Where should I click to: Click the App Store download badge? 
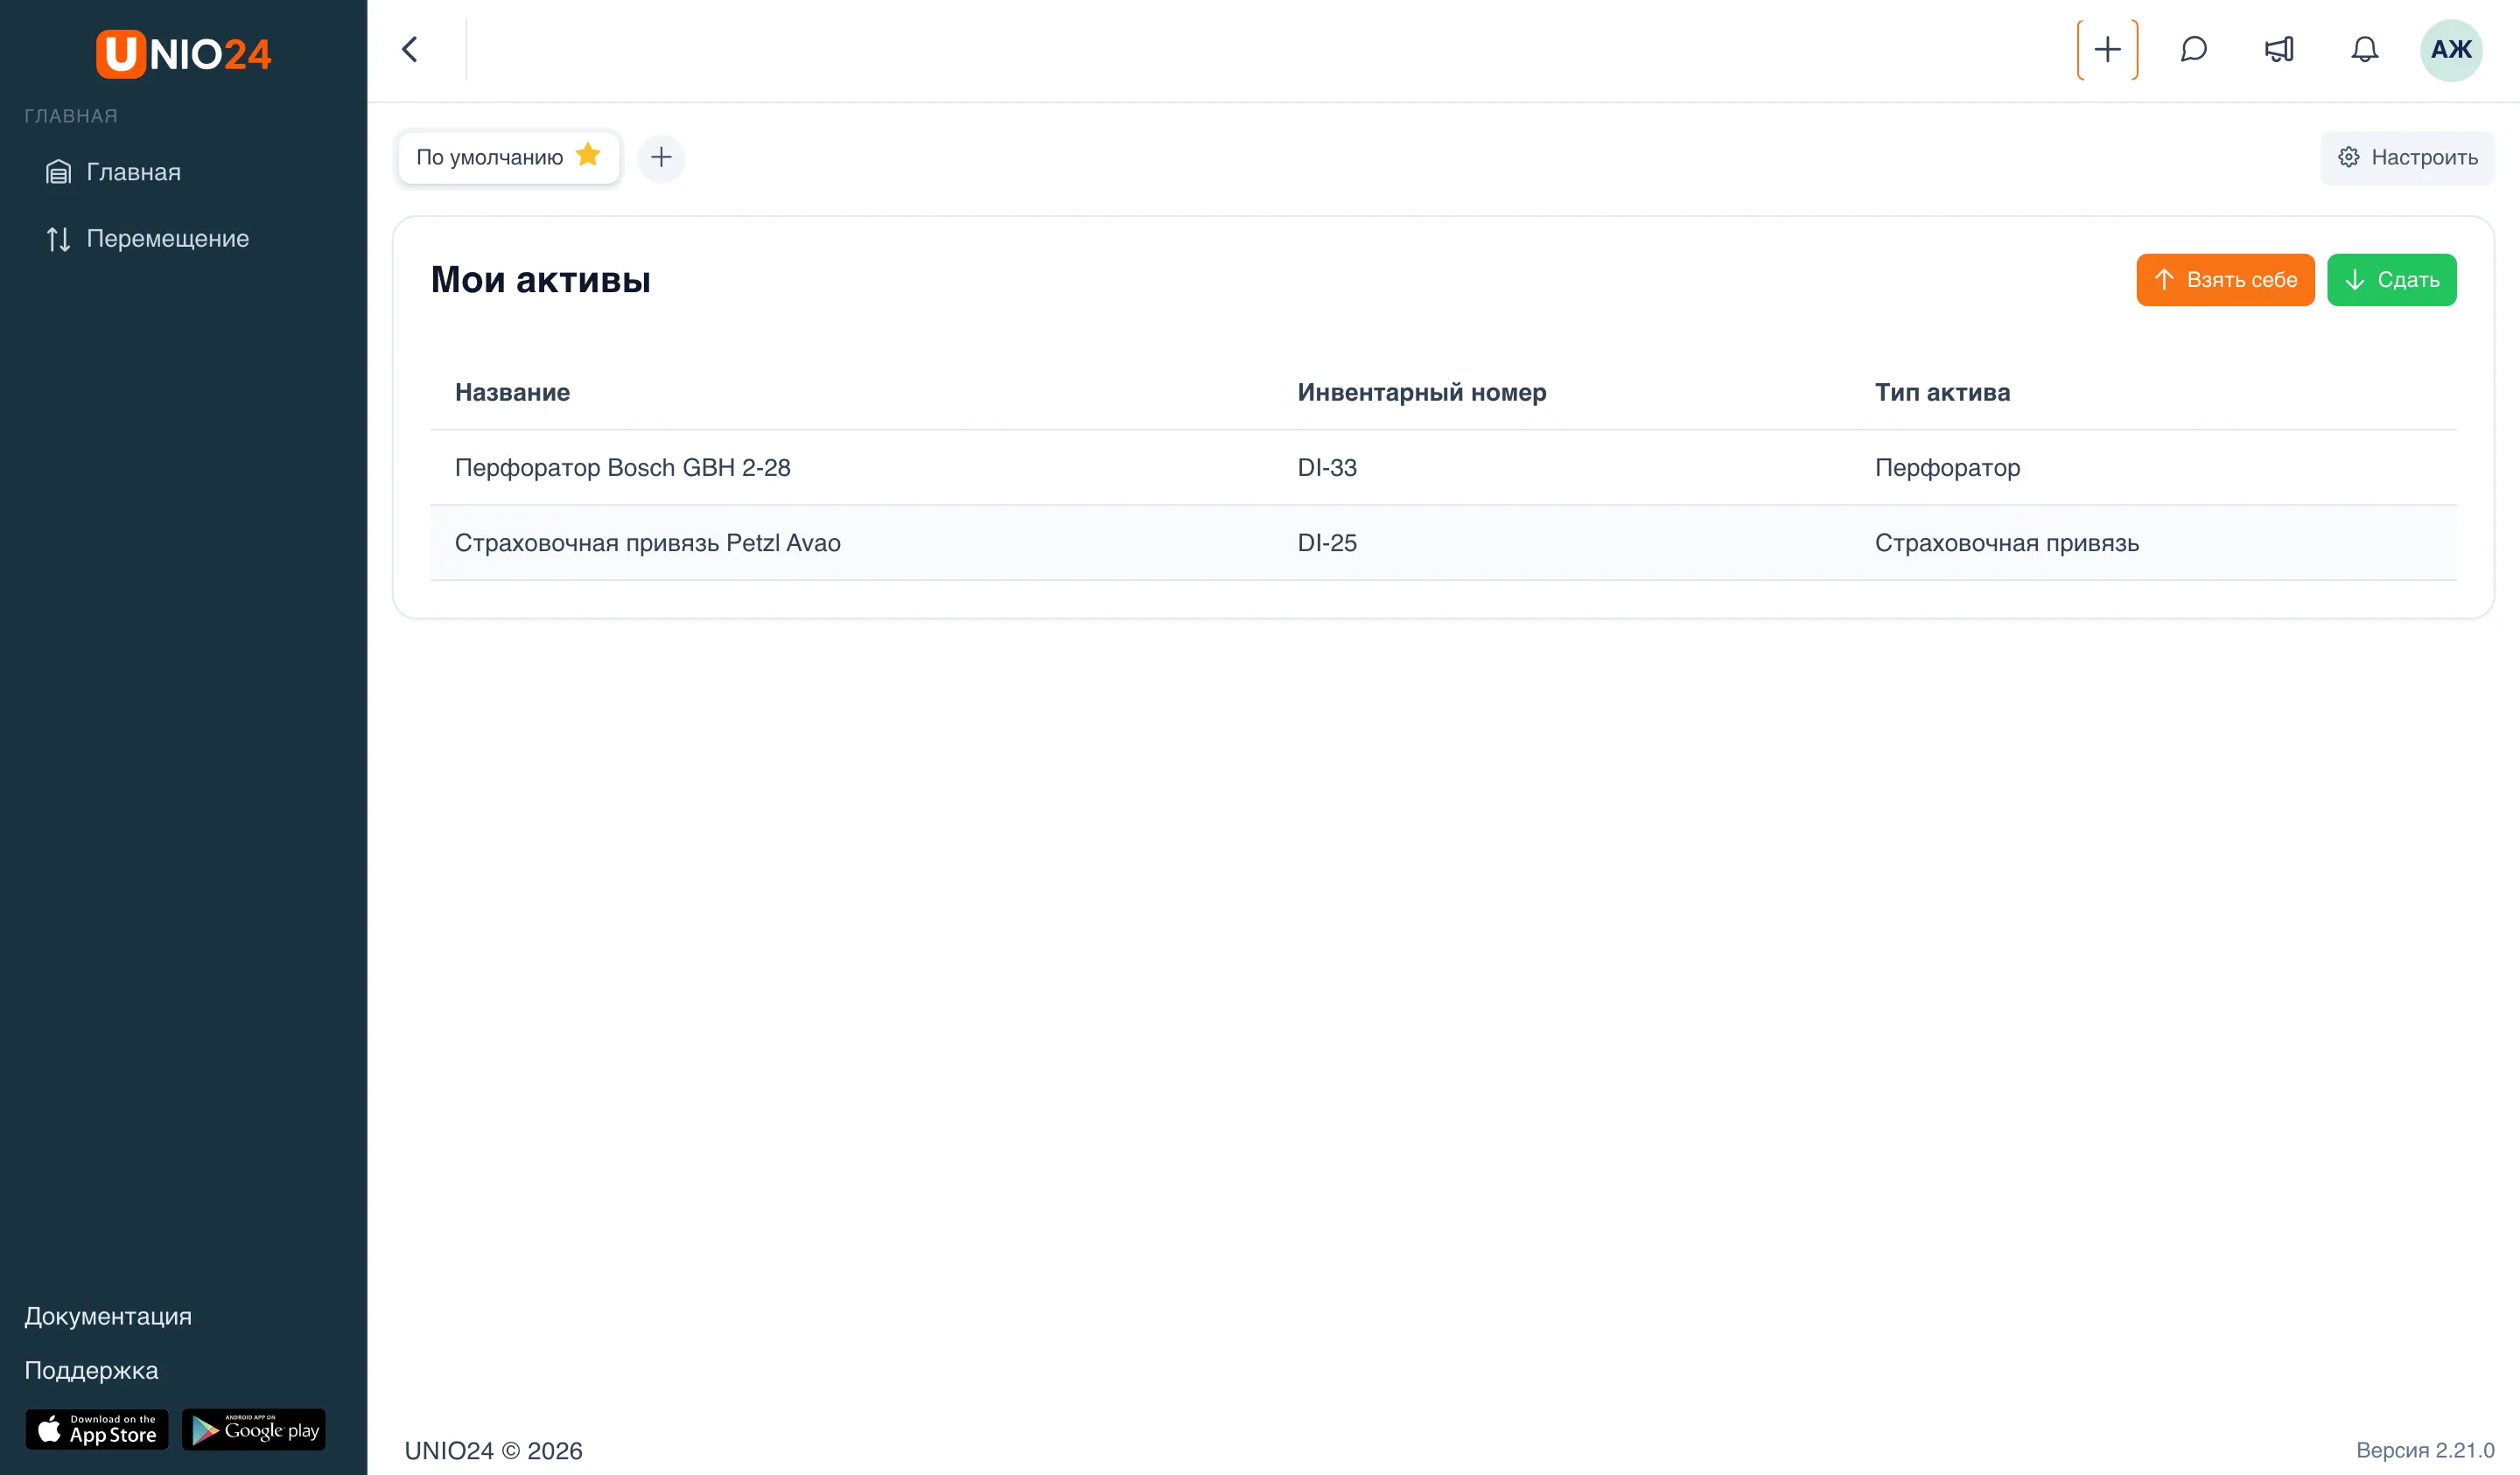(x=97, y=1429)
